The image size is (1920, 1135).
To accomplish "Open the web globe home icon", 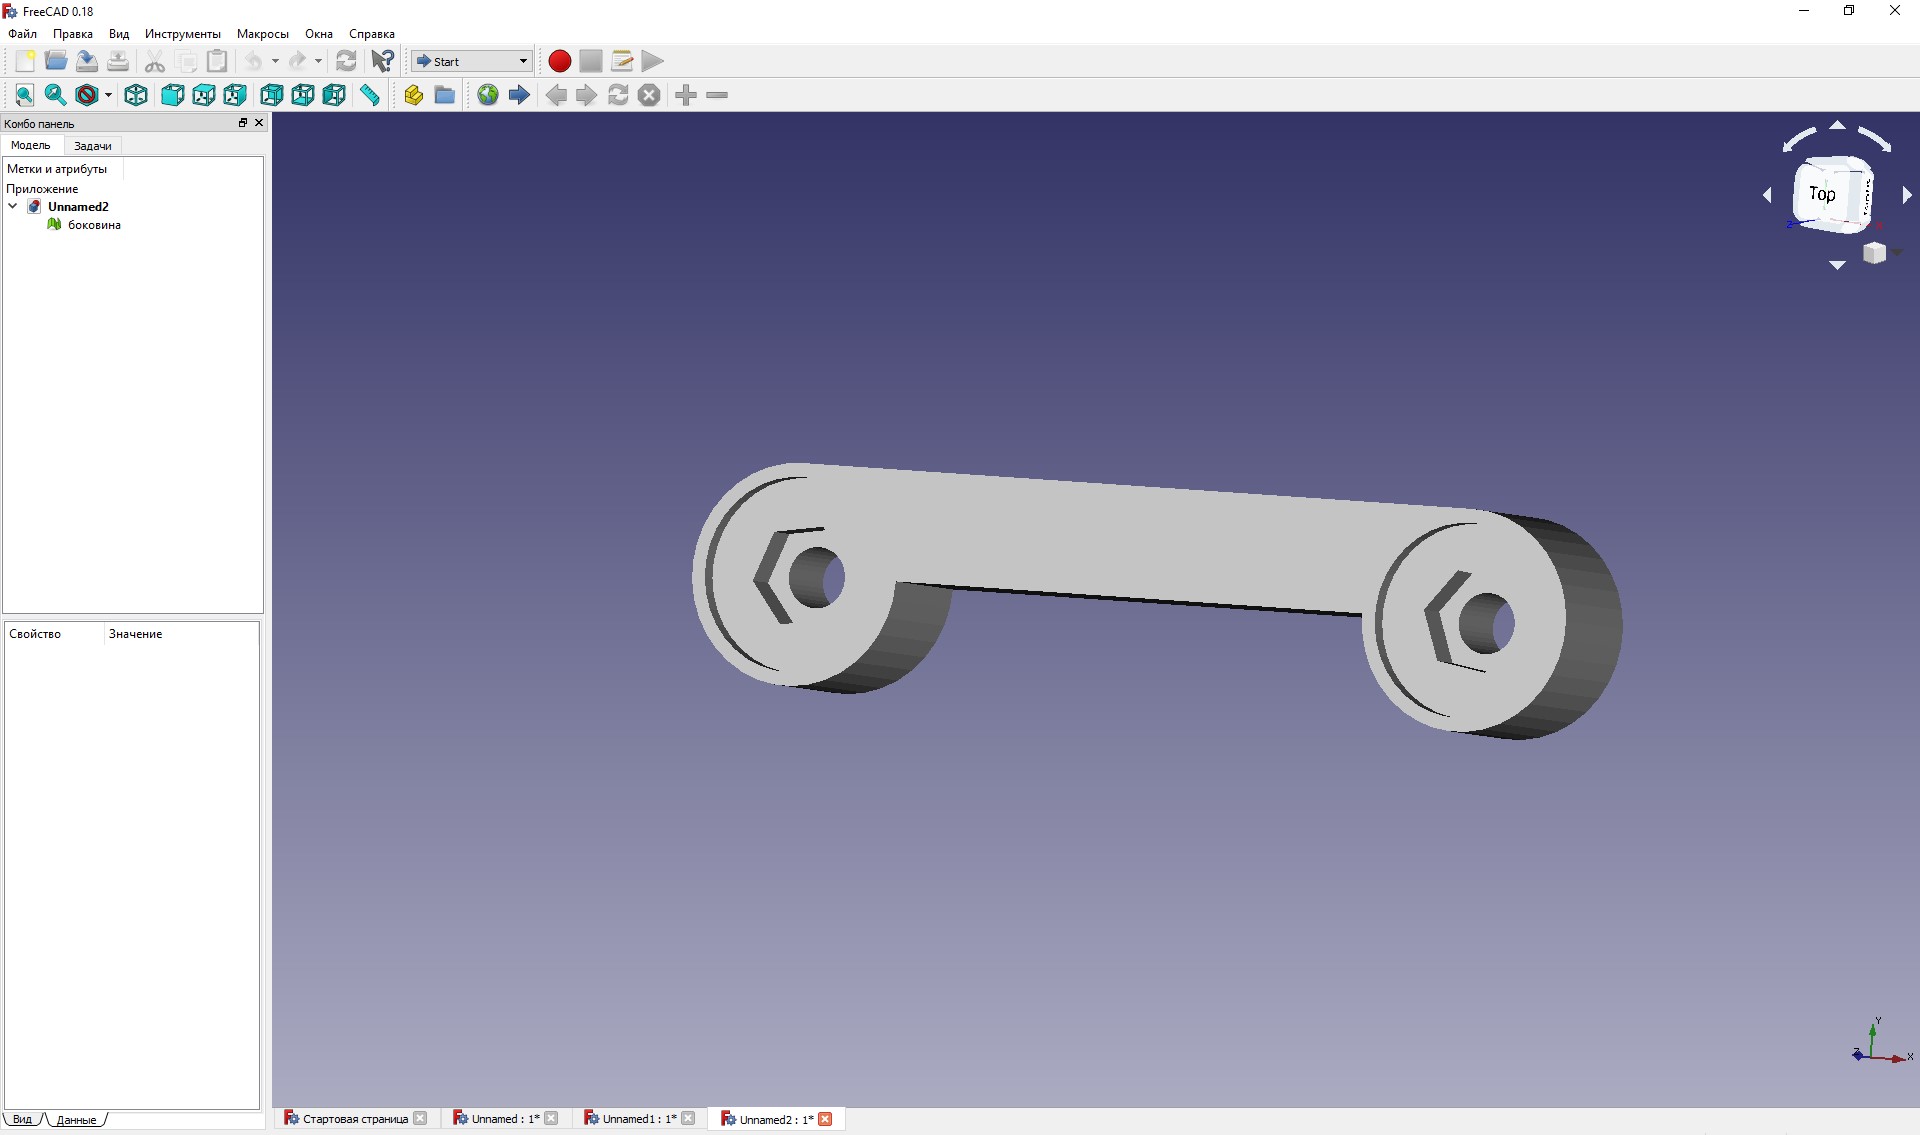I will tap(488, 95).
